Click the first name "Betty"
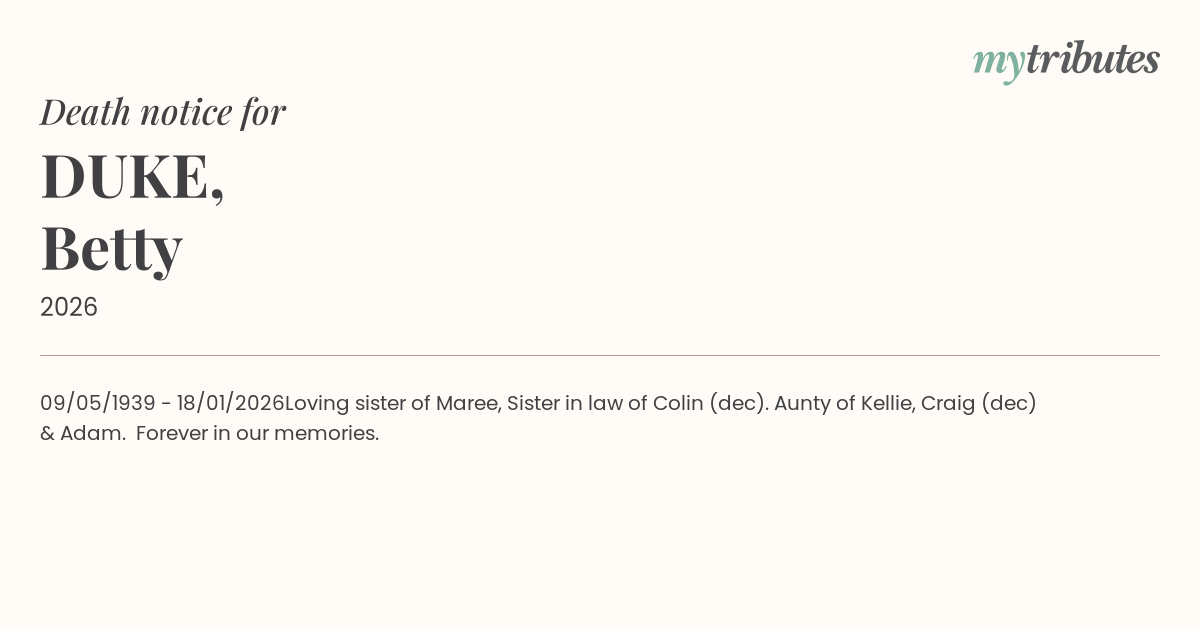1200x630 pixels. [111, 248]
